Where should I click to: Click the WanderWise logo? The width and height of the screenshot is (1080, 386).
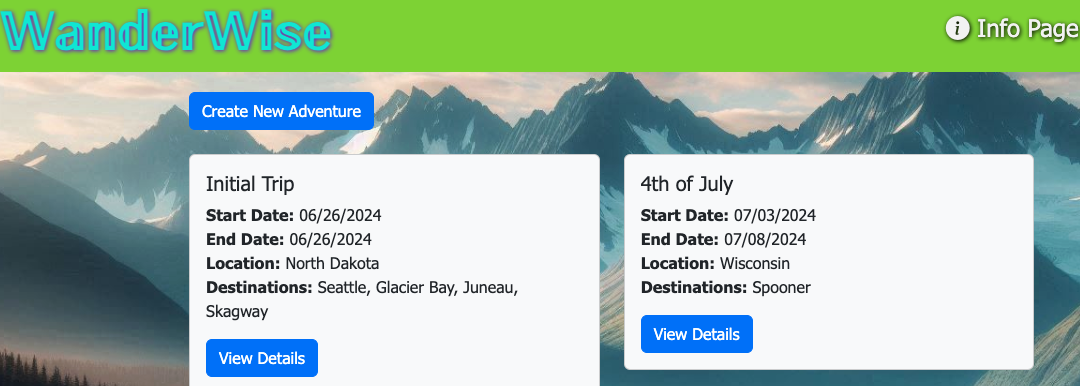[x=166, y=32]
